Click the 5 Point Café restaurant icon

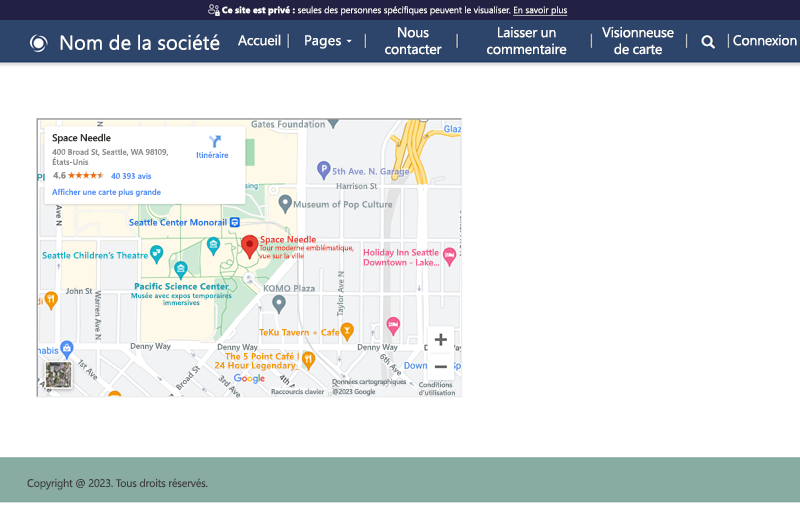[308, 360]
